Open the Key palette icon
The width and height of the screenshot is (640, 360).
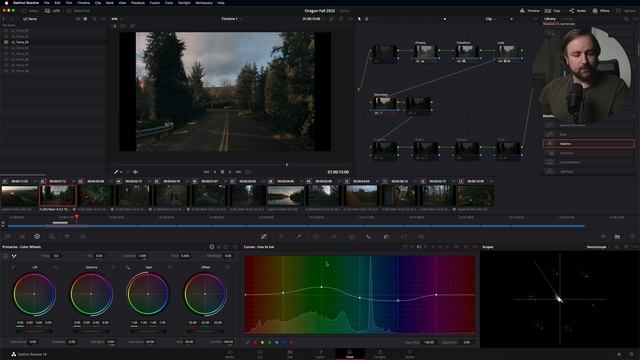386,236
